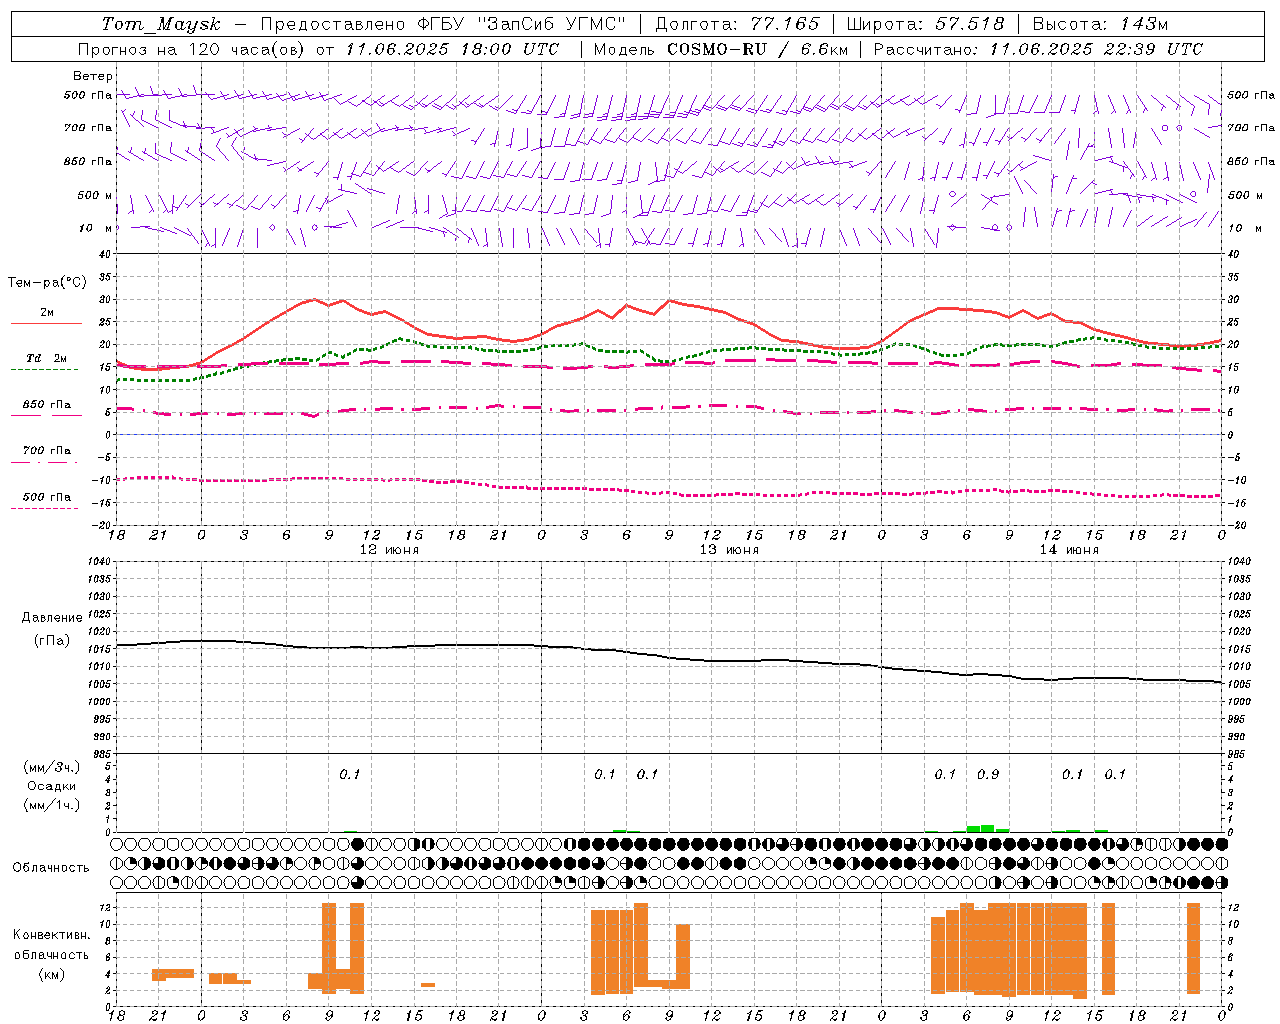This screenshot has height=1024, width=1280.
Task: Click the '(мм/3ч.)' precipitation unit label
Action: [52, 767]
